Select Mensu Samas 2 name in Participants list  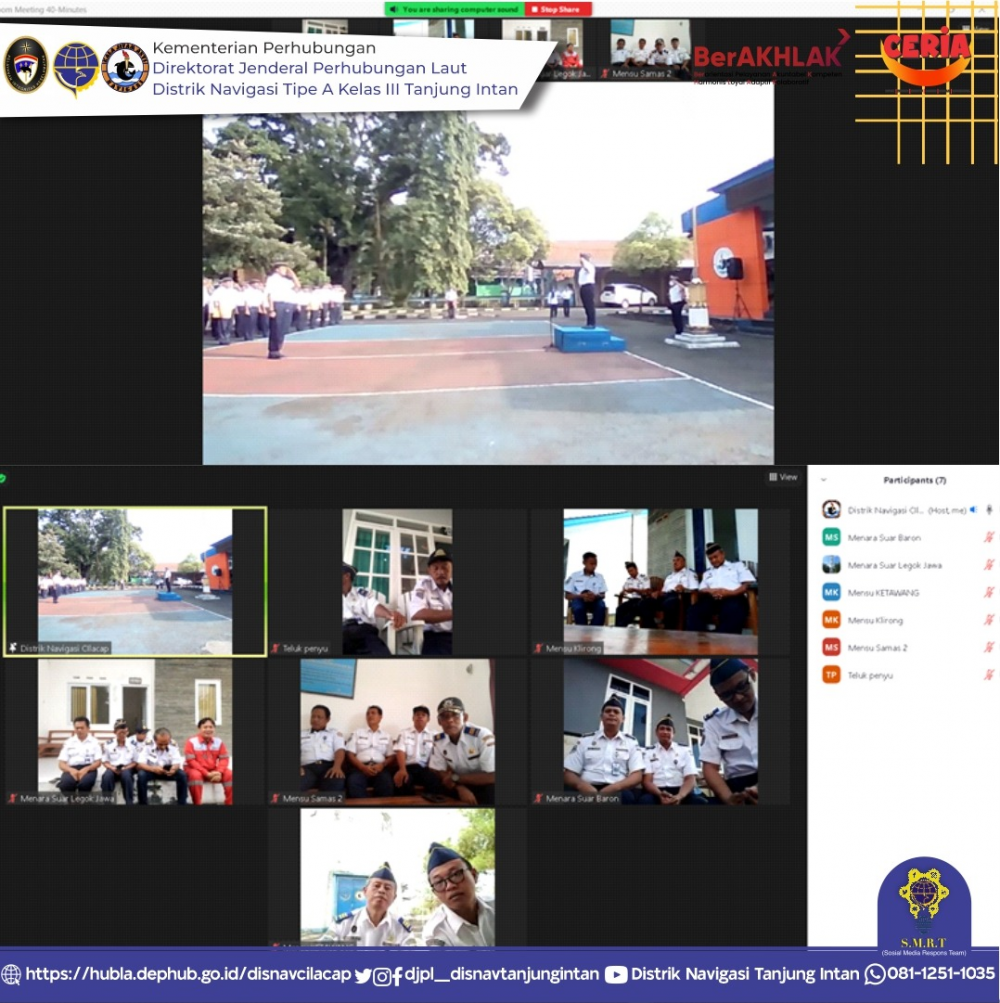tap(877, 647)
